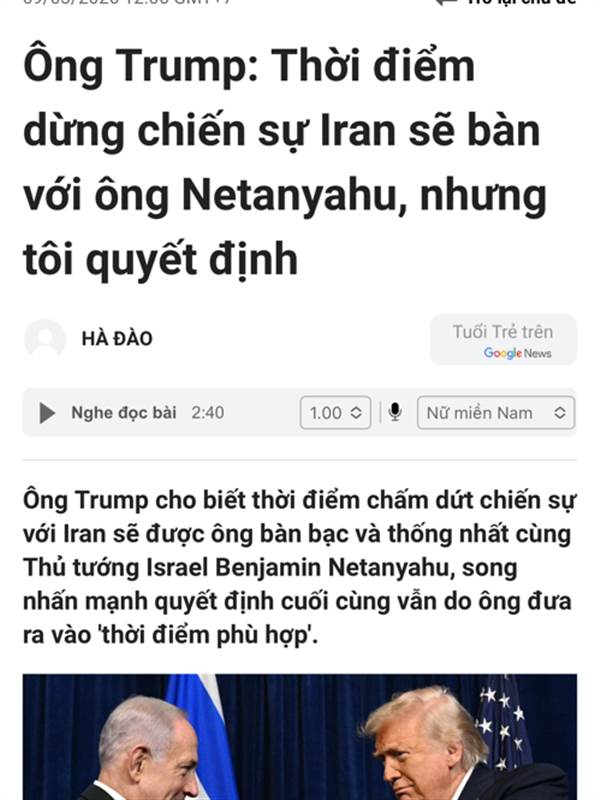Click the Nghe đọc bài label

(124, 413)
